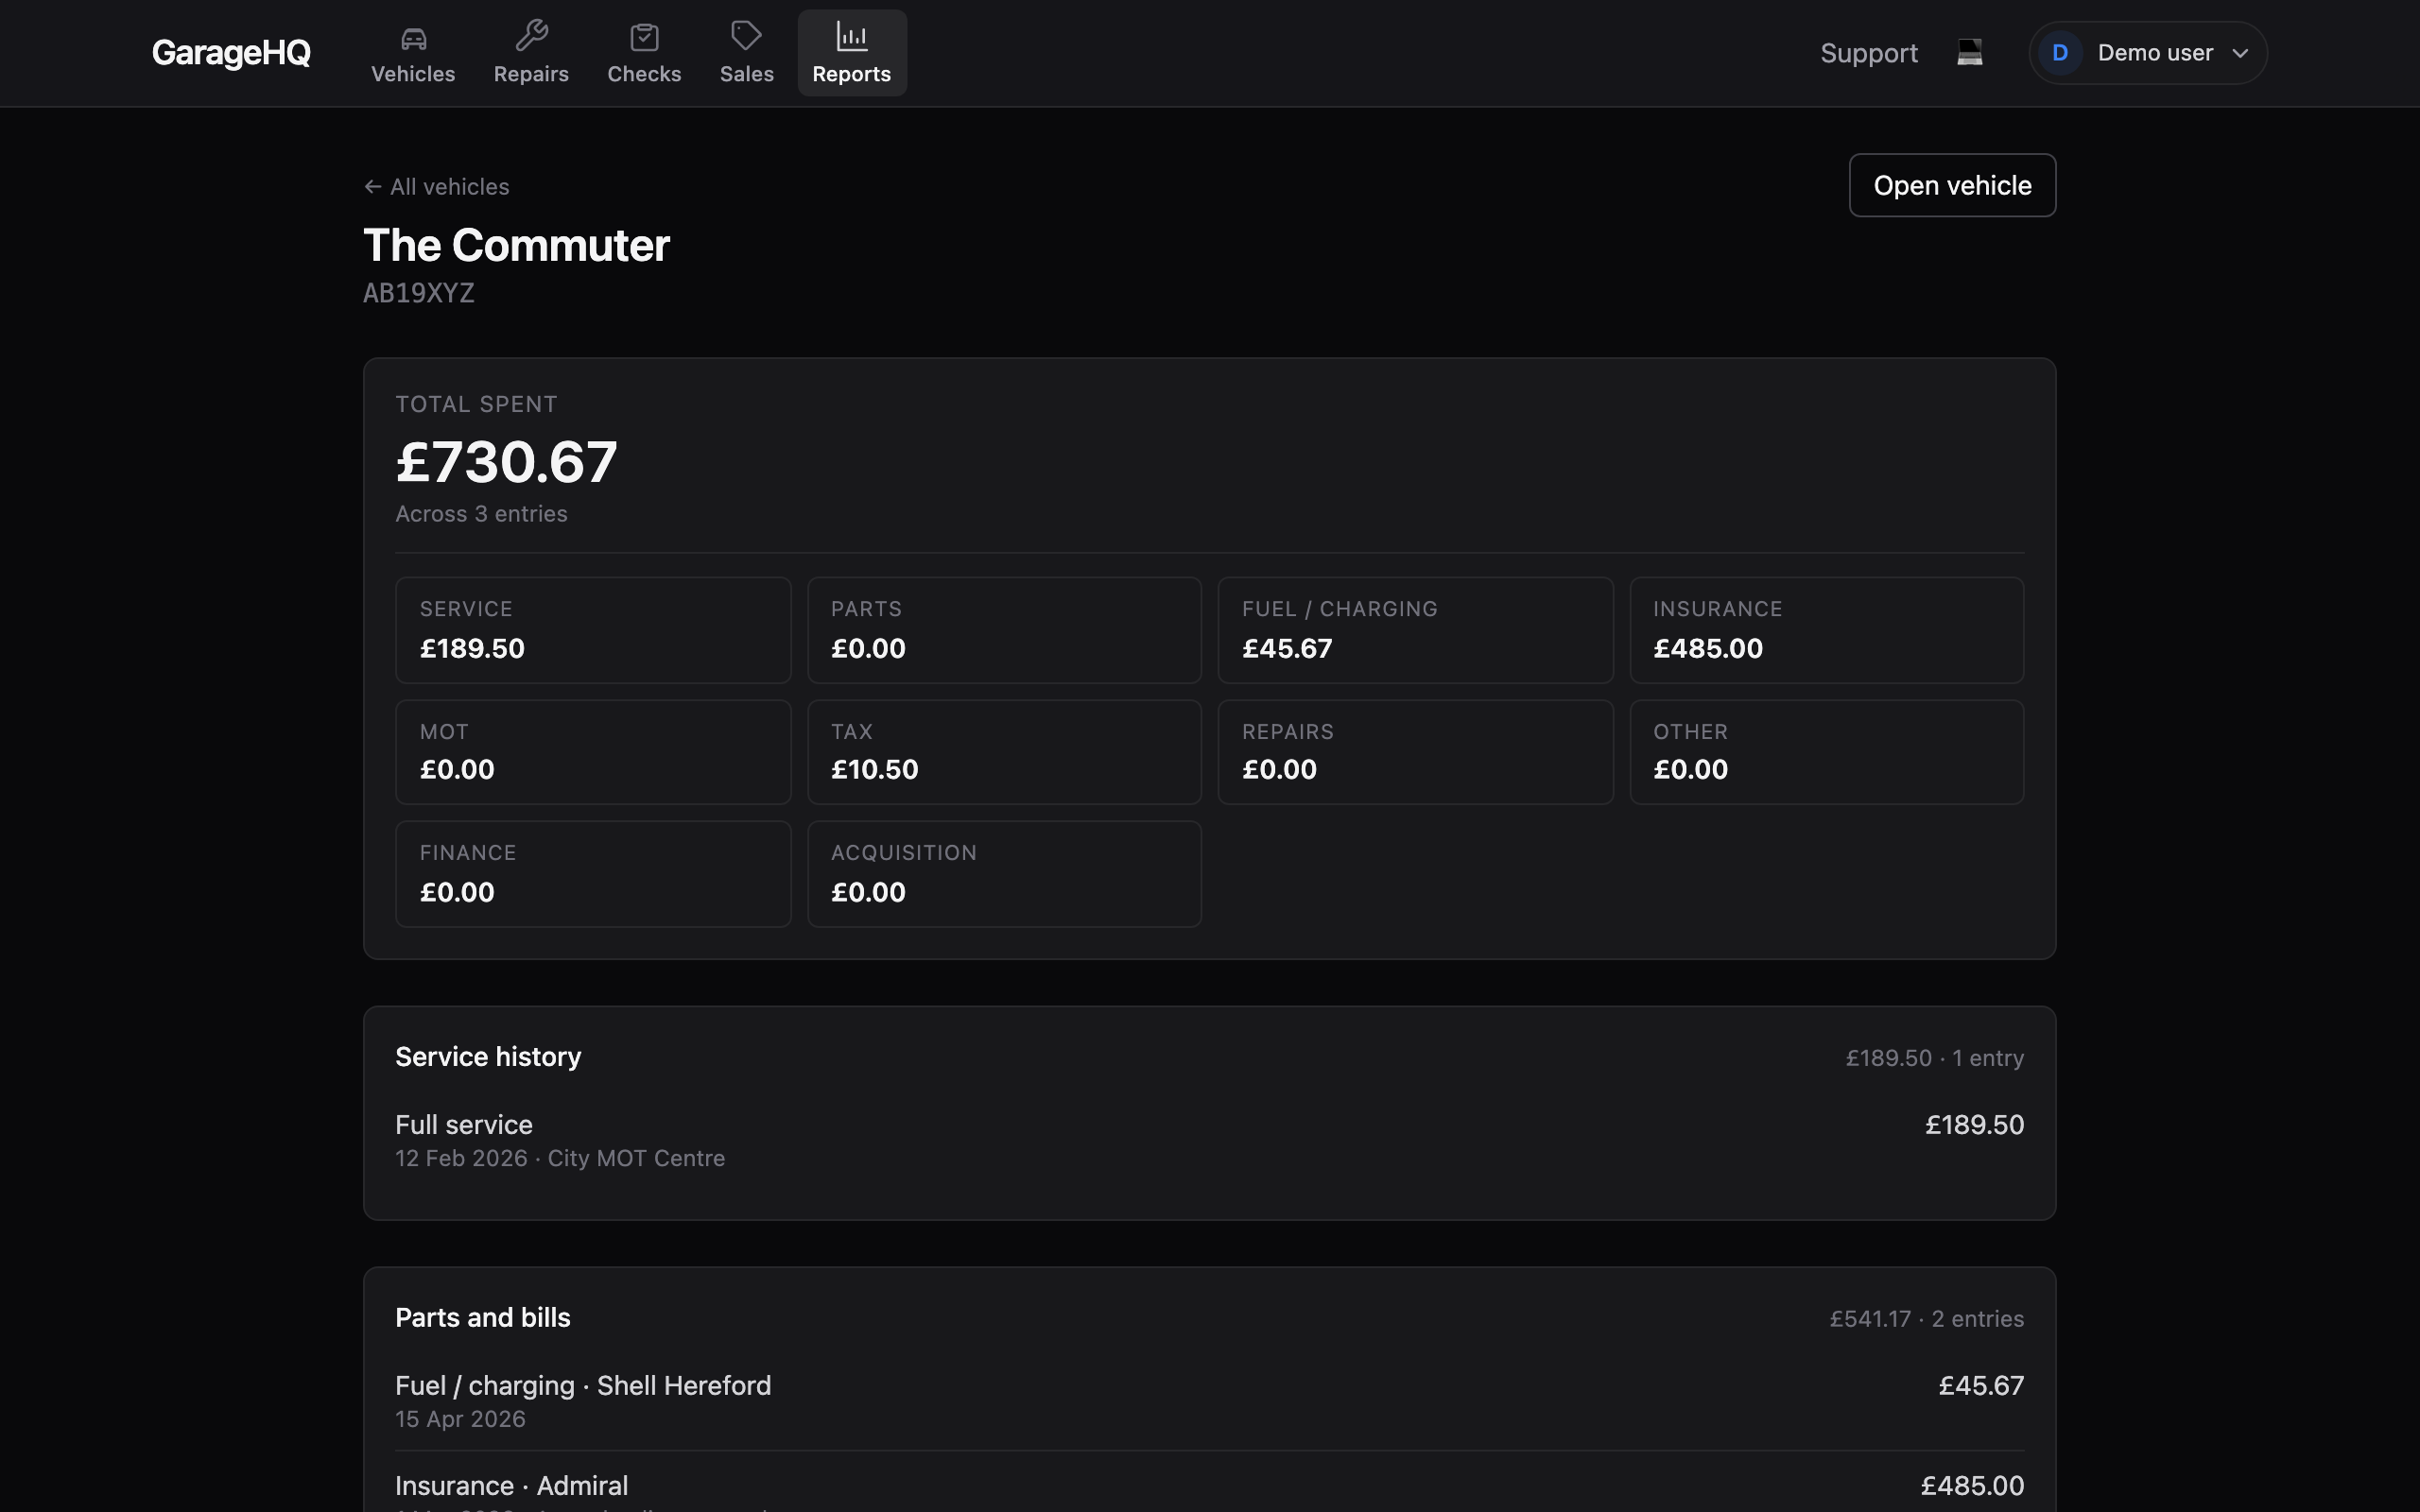This screenshot has width=2420, height=1512.
Task: Switch to the Repairs tab label
Action: pos(531,74)
